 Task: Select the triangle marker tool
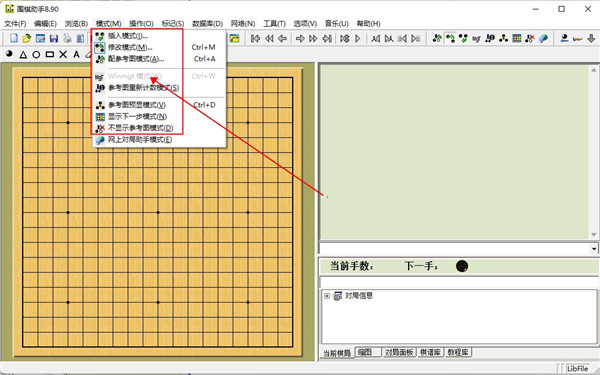tap(23, 55)
